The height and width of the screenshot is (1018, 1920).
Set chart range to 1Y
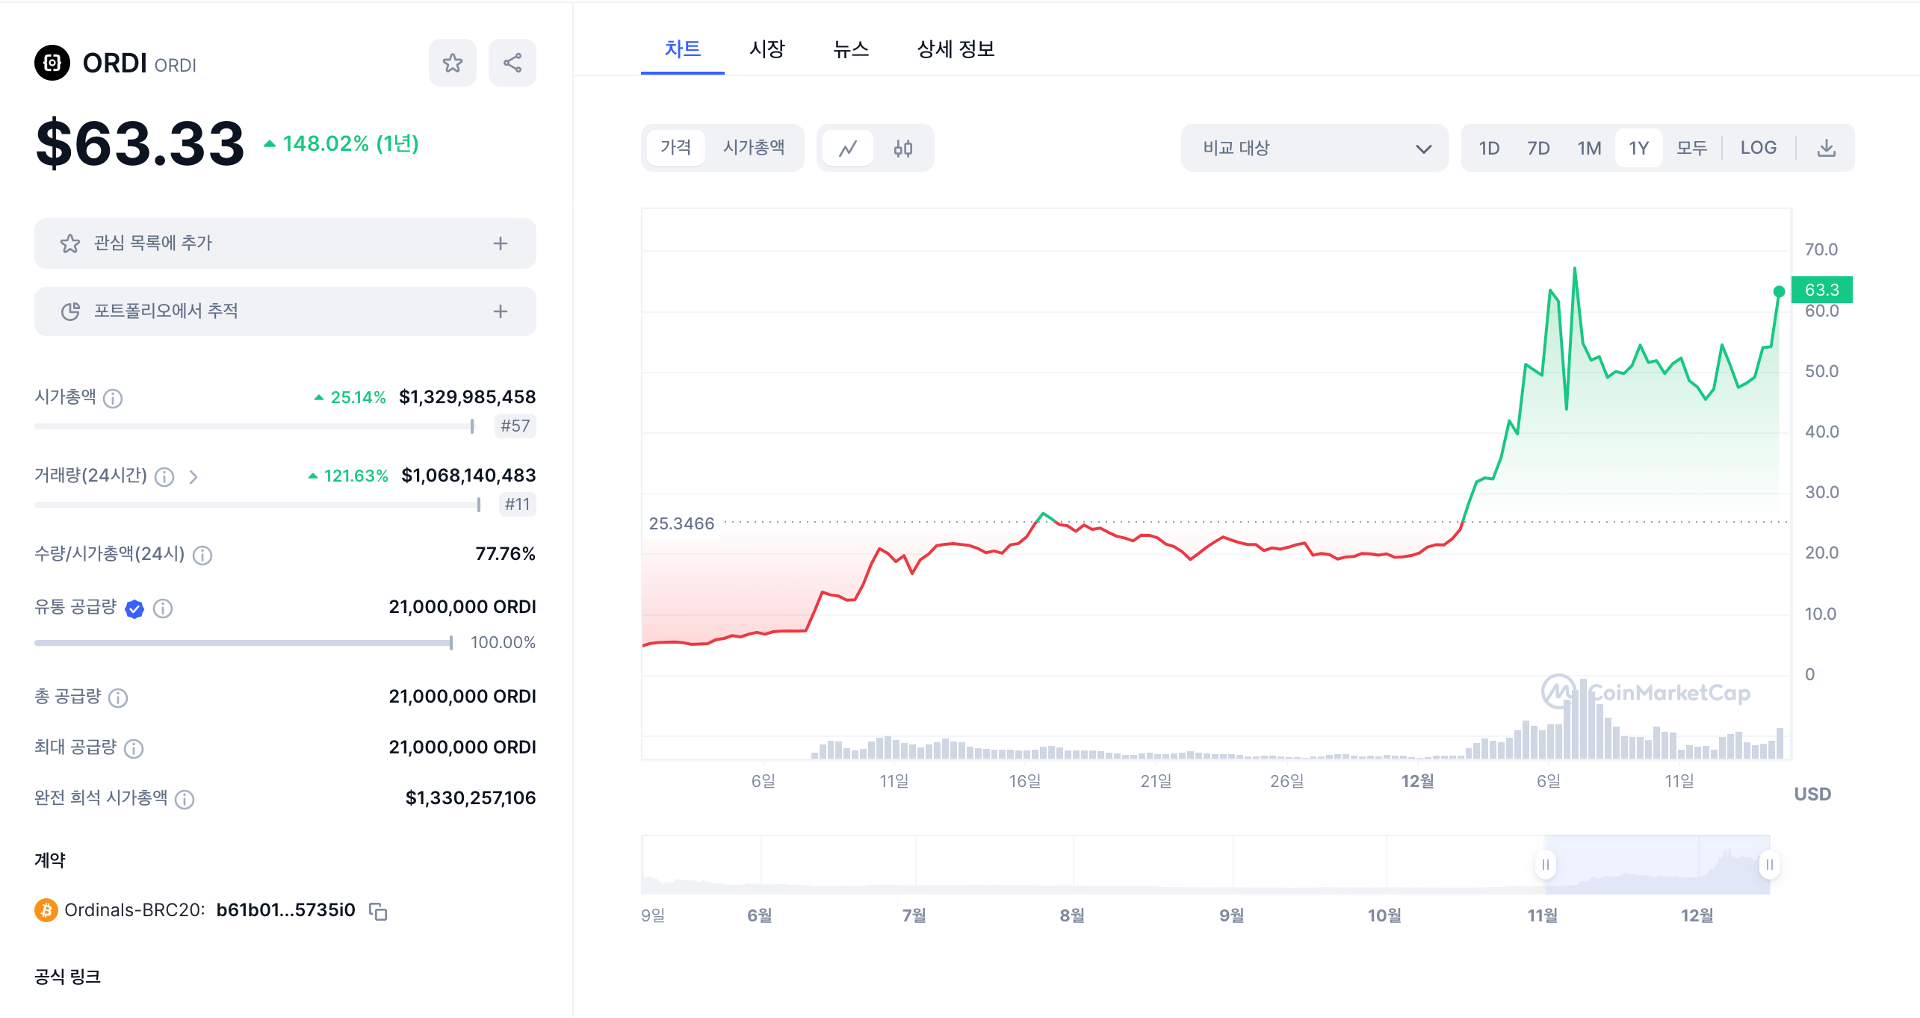point(1638,148)
